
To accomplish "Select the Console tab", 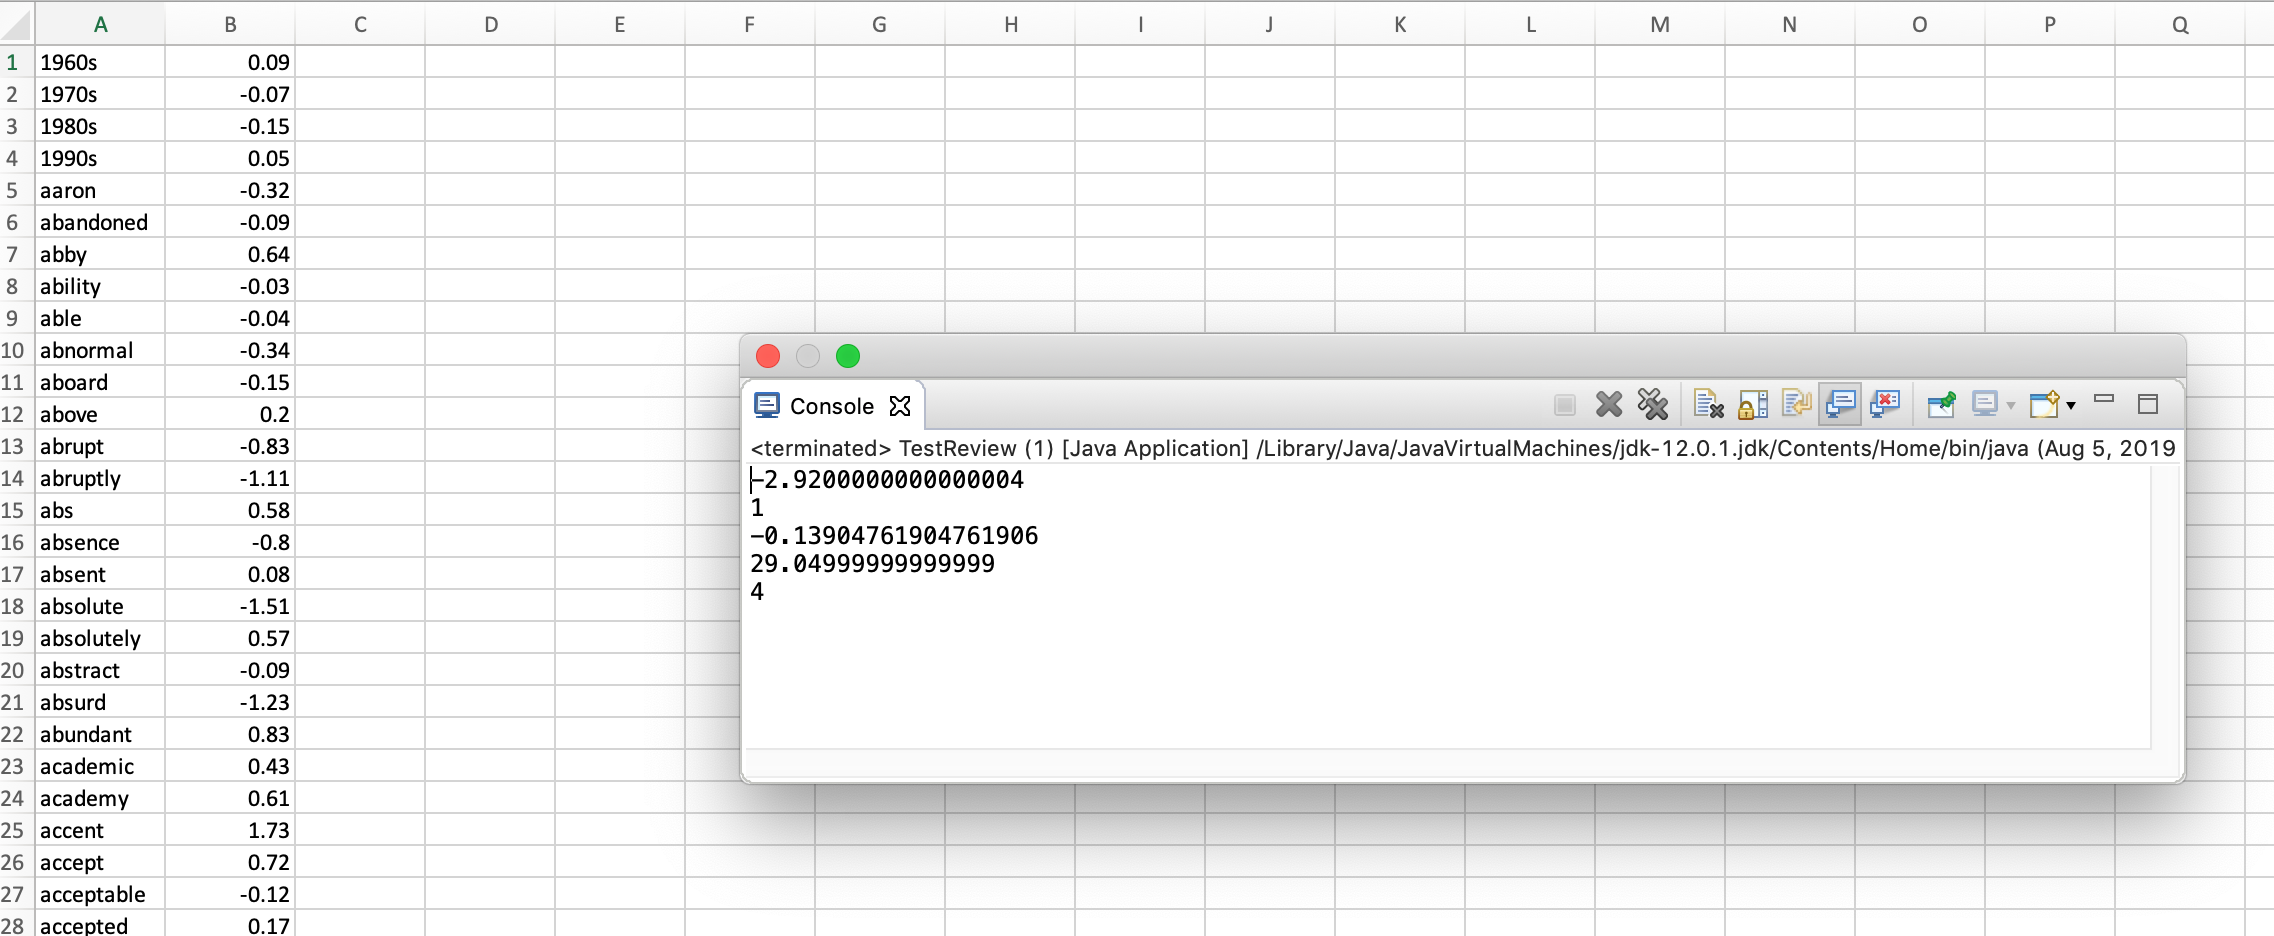I will [831, 406].
